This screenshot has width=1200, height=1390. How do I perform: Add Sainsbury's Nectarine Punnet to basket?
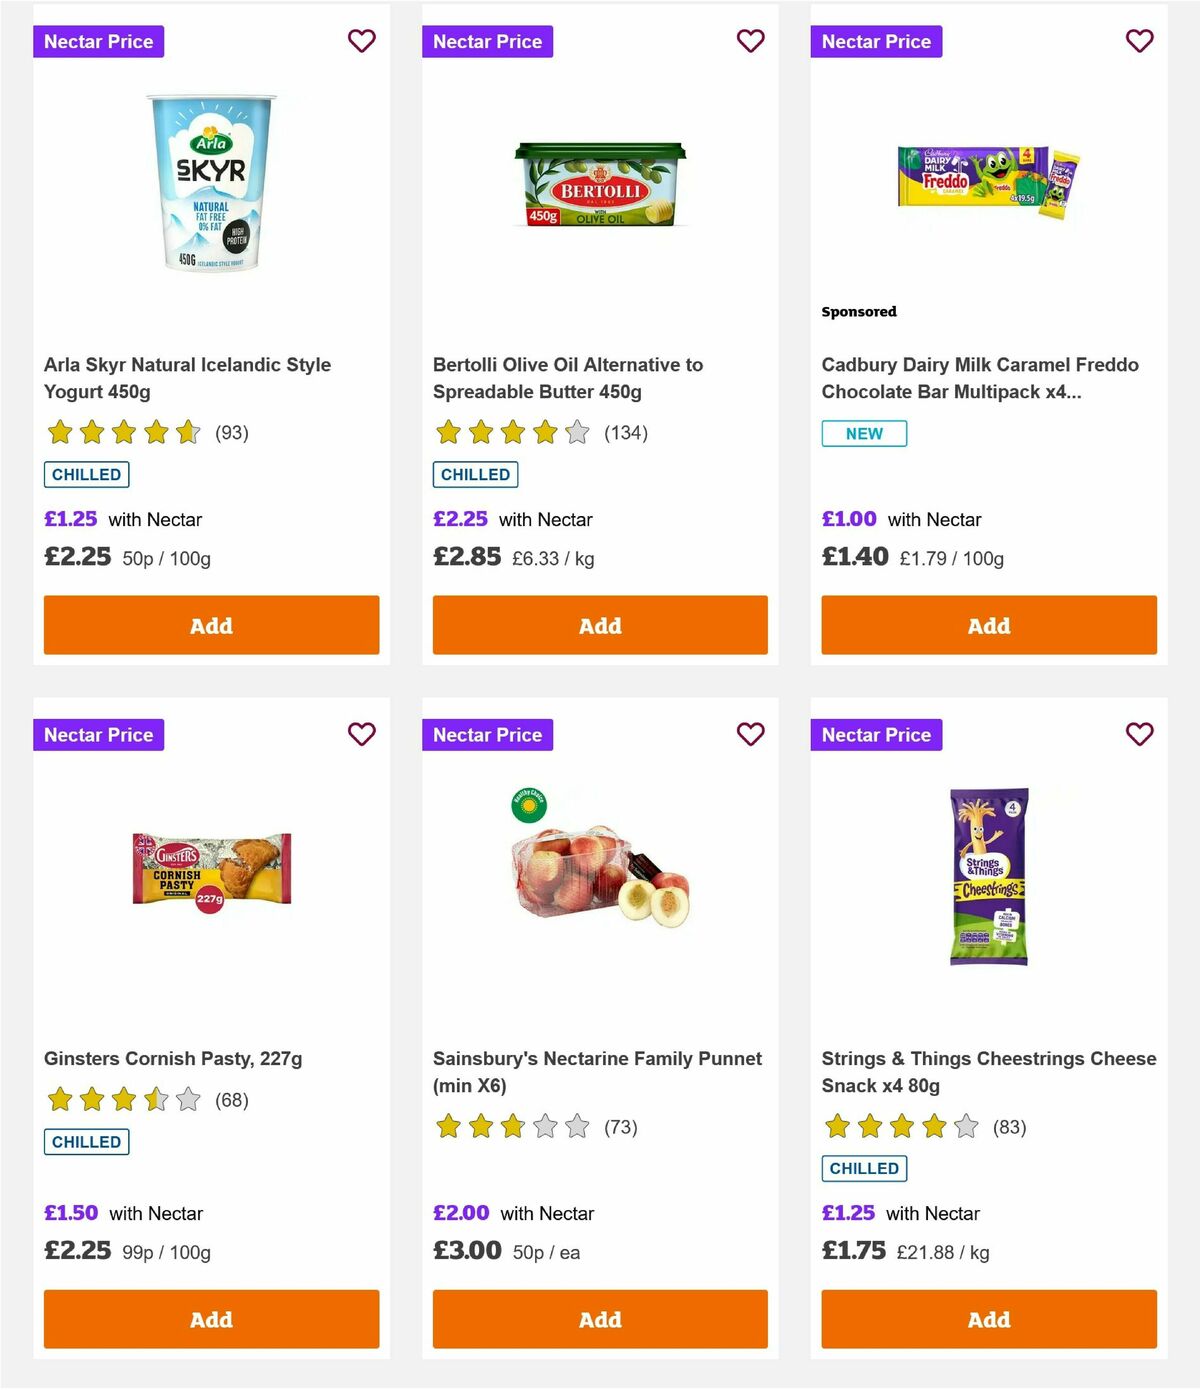[599, 1319]
